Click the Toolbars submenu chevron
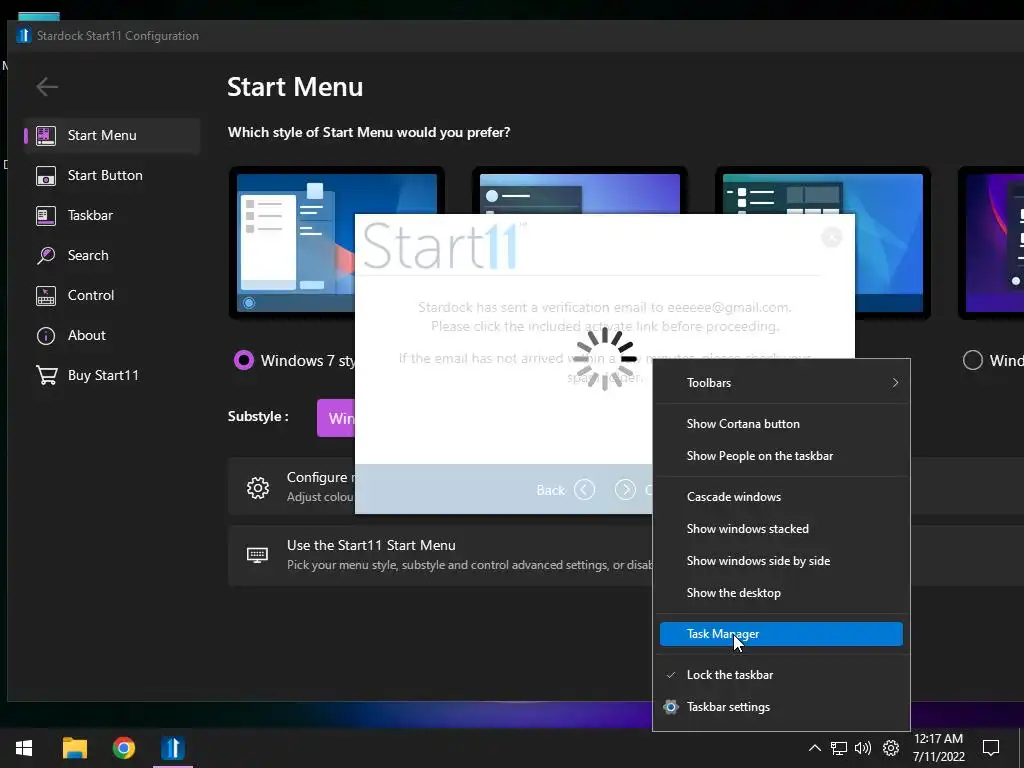The width and height of the screenshot is (1024, 768). [x=895, y=383]
